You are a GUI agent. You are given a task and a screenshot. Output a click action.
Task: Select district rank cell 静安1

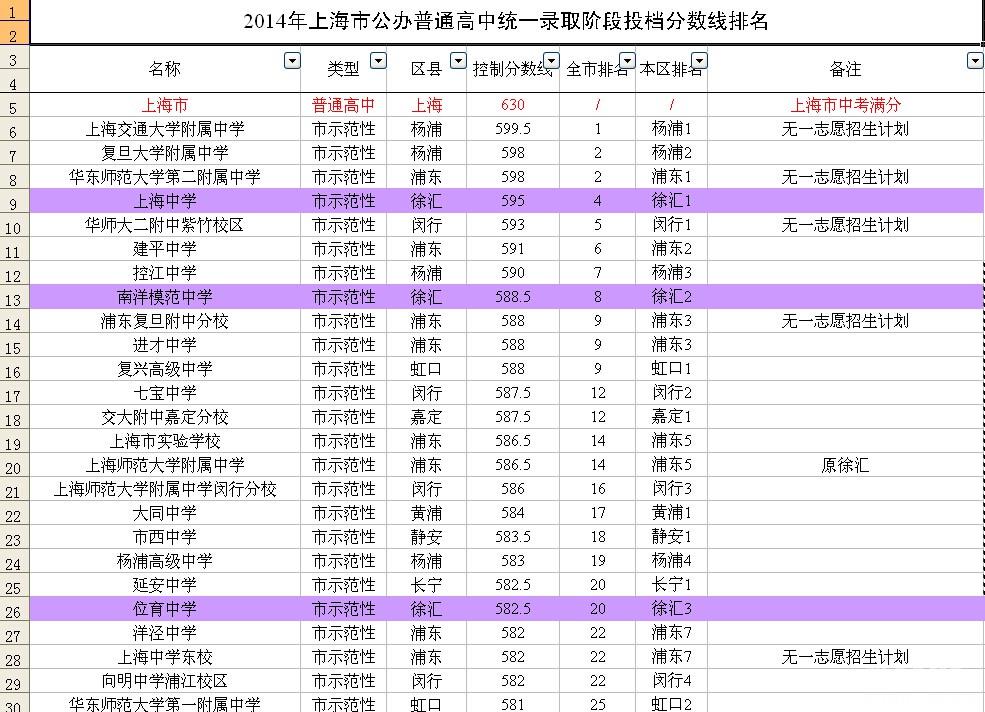672,537
